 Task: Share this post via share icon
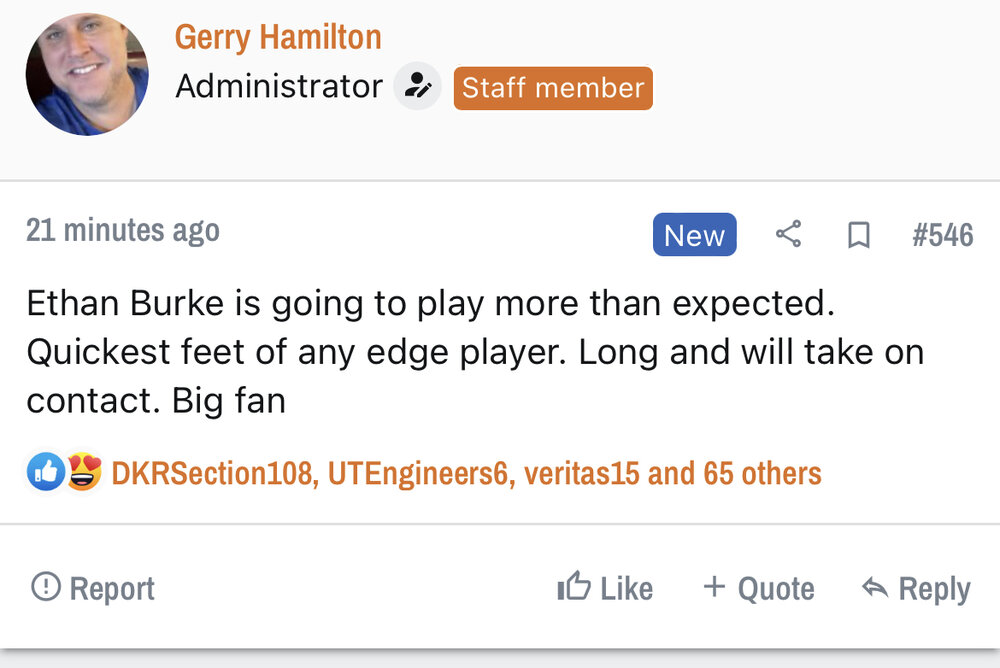tap(789, 235)
